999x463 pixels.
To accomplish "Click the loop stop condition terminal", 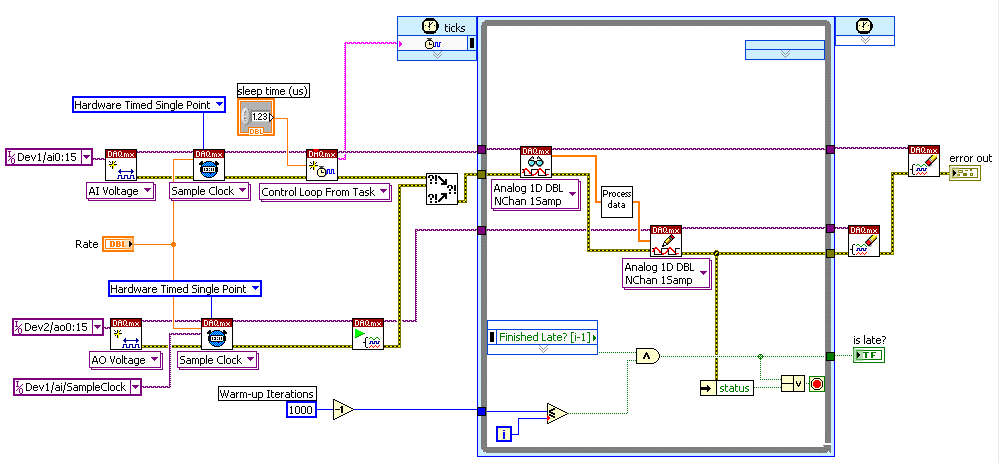I will (x=816, y=385).
